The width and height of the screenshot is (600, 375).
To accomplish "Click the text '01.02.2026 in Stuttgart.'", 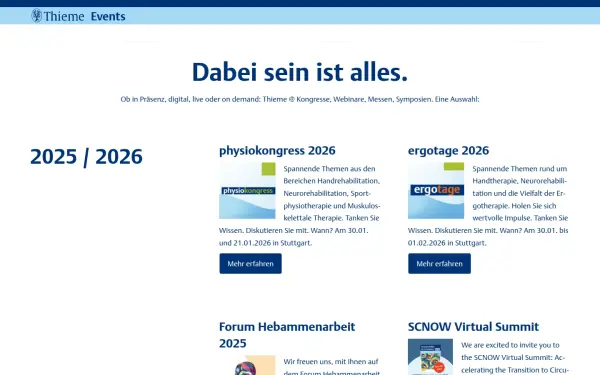I will tap(447, 243).
